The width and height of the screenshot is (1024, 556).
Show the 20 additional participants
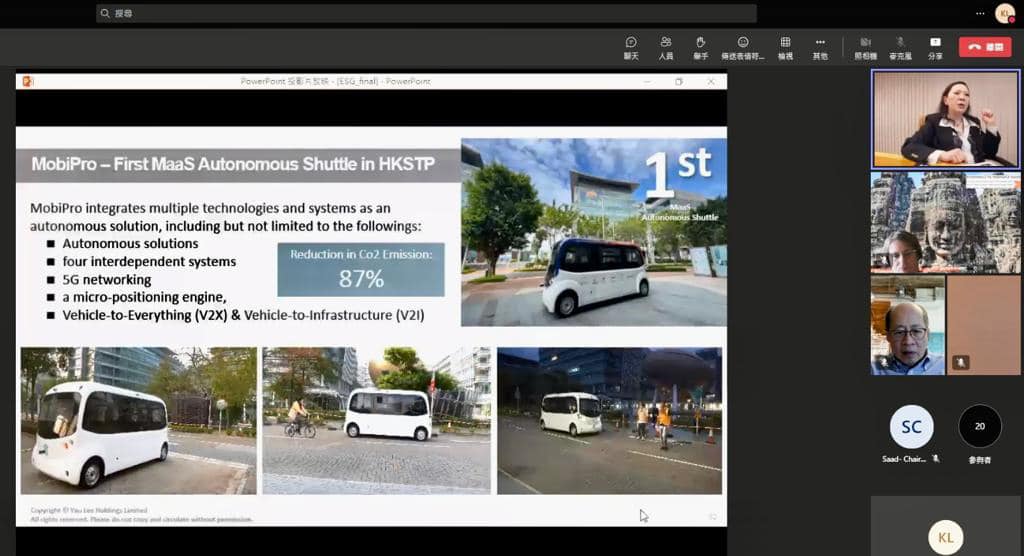tap(980, 427)
